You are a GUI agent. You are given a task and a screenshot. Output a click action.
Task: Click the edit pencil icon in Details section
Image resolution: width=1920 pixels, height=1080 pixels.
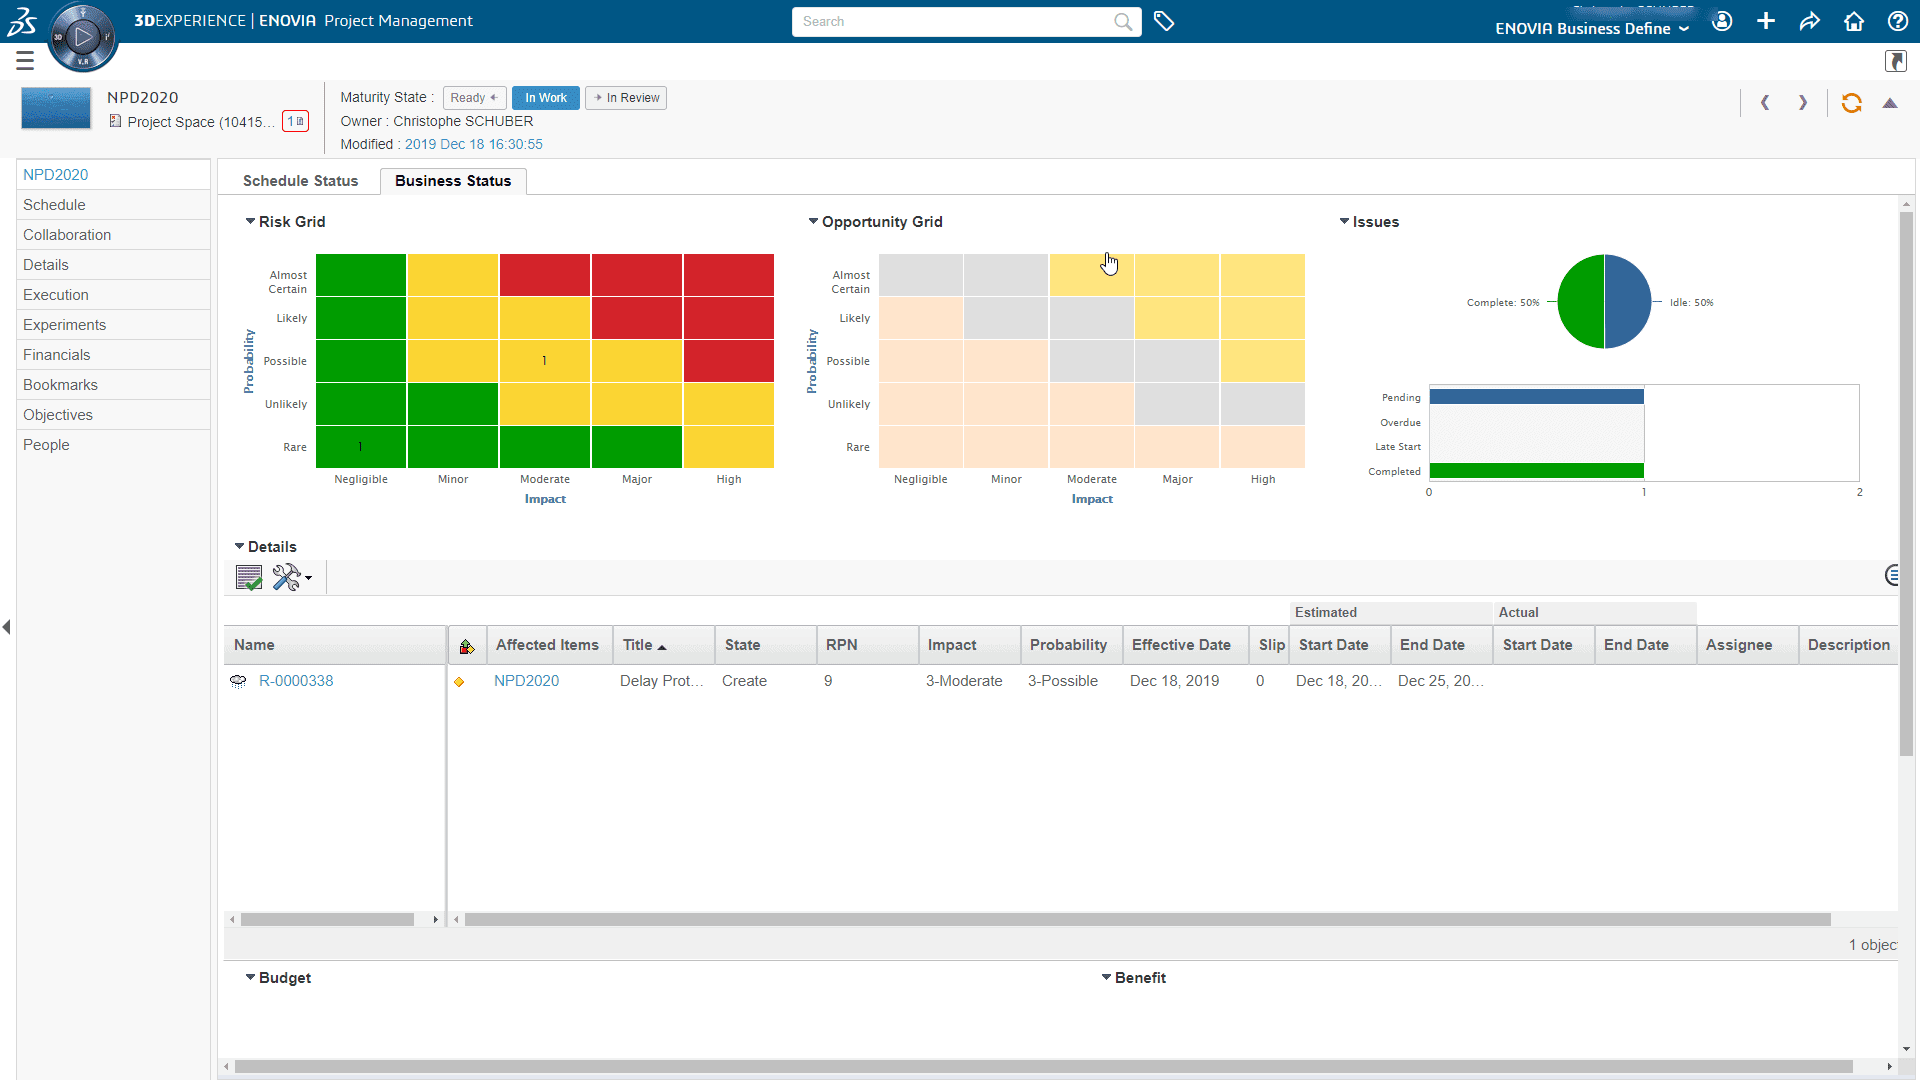[x=248, y=576]
